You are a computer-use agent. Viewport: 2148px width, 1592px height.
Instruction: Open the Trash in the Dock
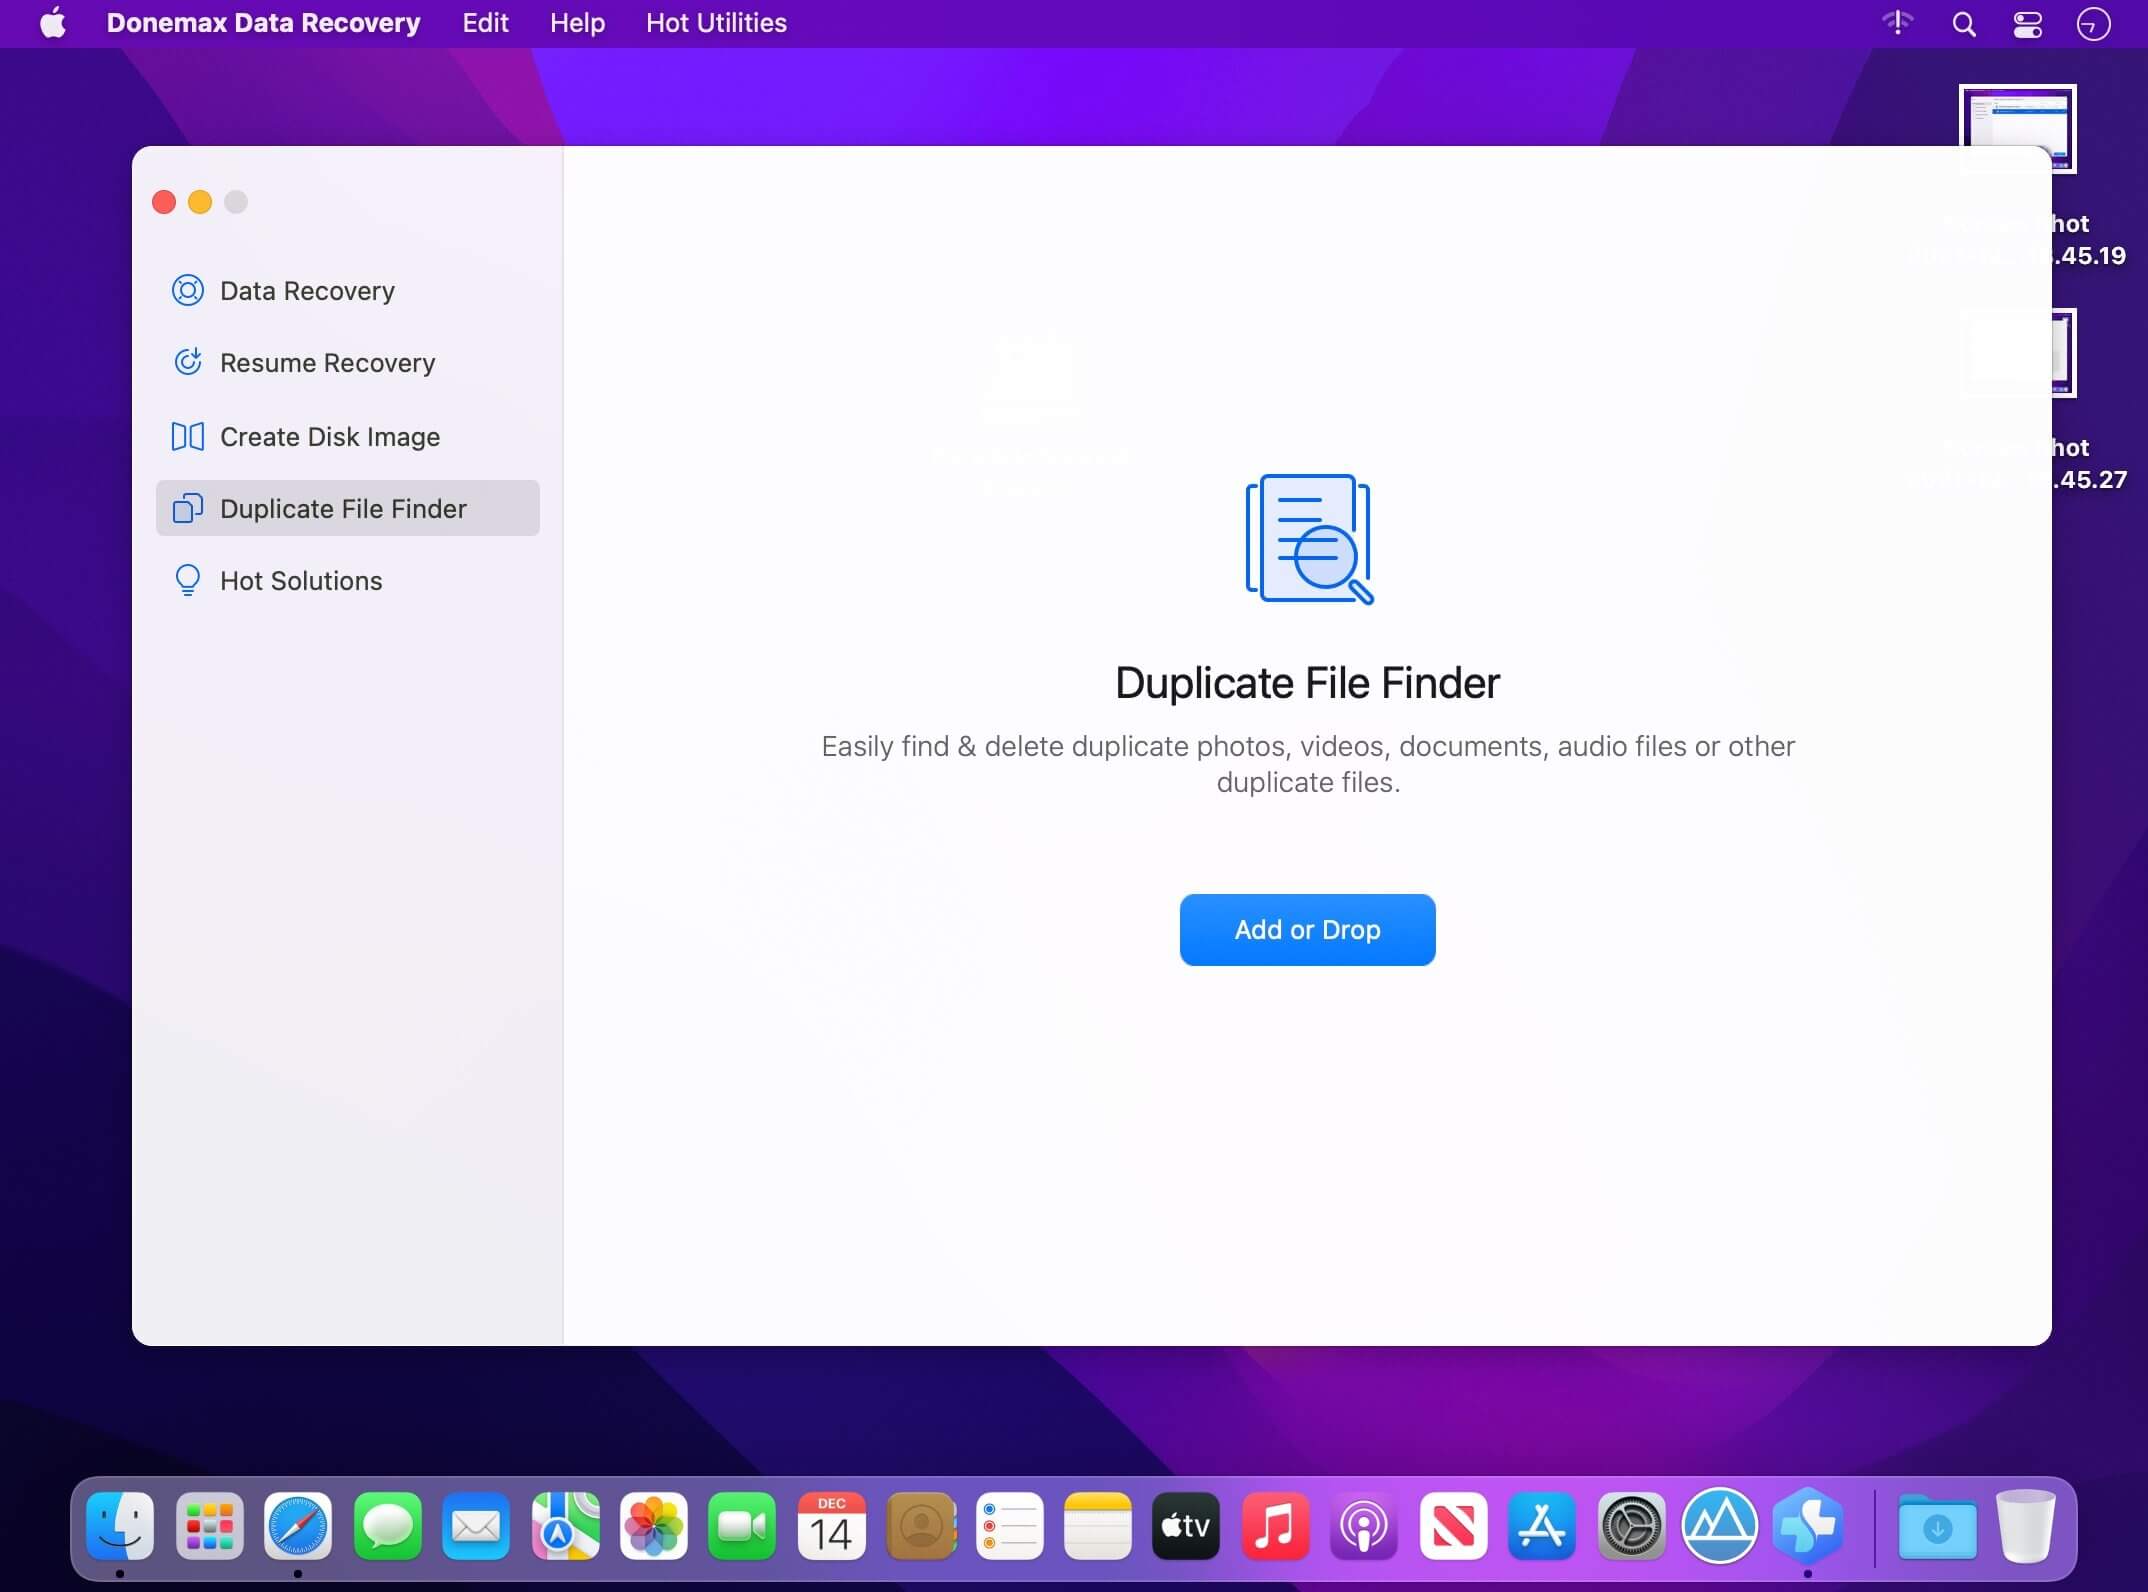pyautogui.click(x=2025, y=1526)
